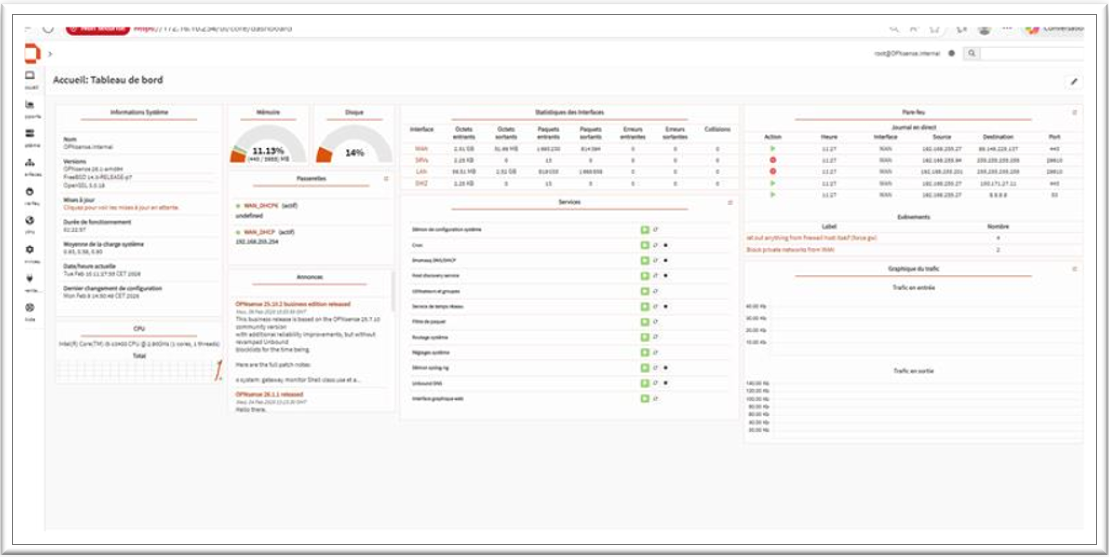Open the Accueil (lobby) sidebar icon
The width and height of the screenshot is (1109, 557).
[x=30, y=76]
